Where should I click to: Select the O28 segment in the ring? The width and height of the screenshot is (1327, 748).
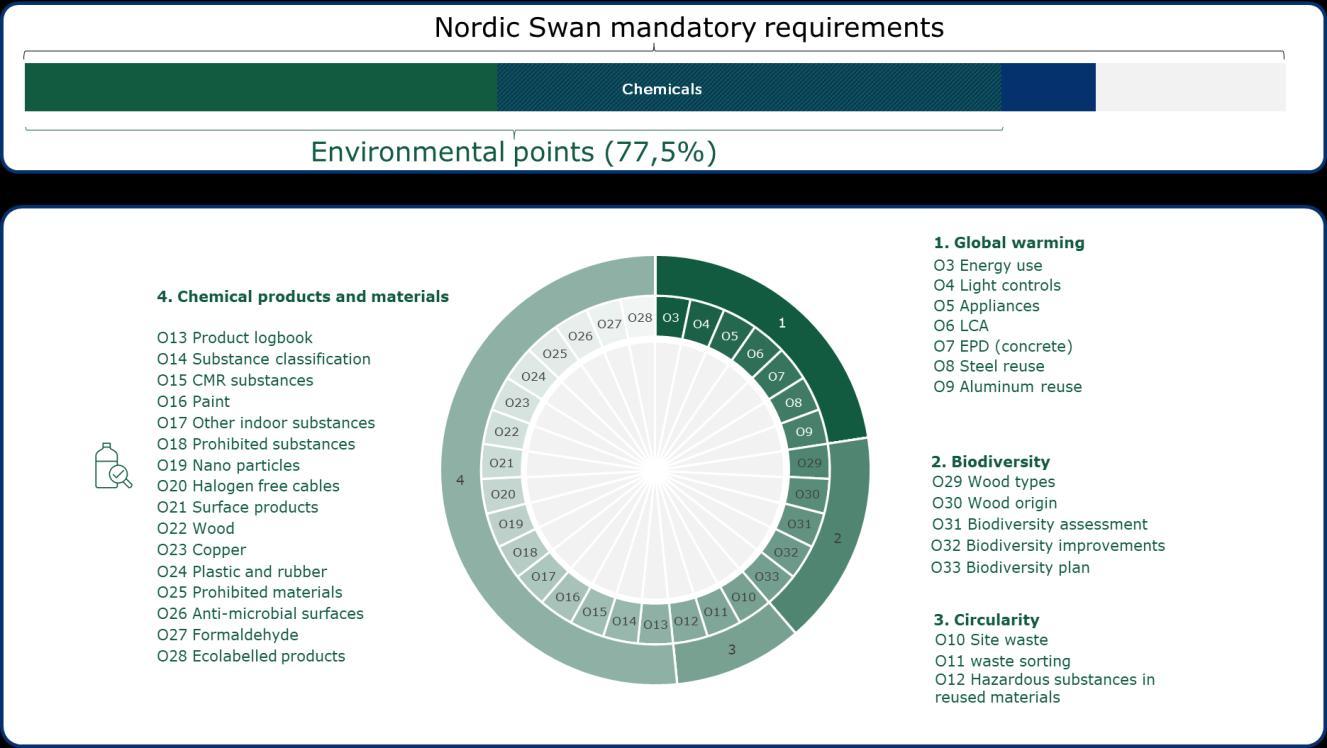tap(640, 318)
